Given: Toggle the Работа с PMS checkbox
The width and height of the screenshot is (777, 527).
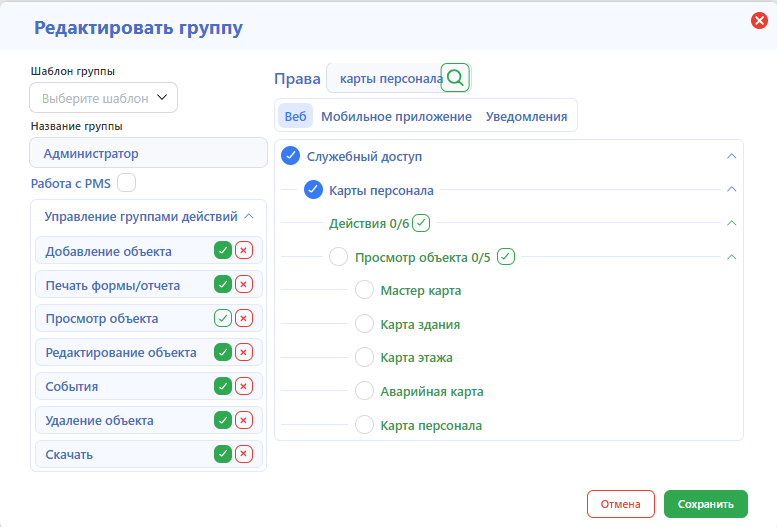Looking at the screenshot, I should [x=126, y=182].
